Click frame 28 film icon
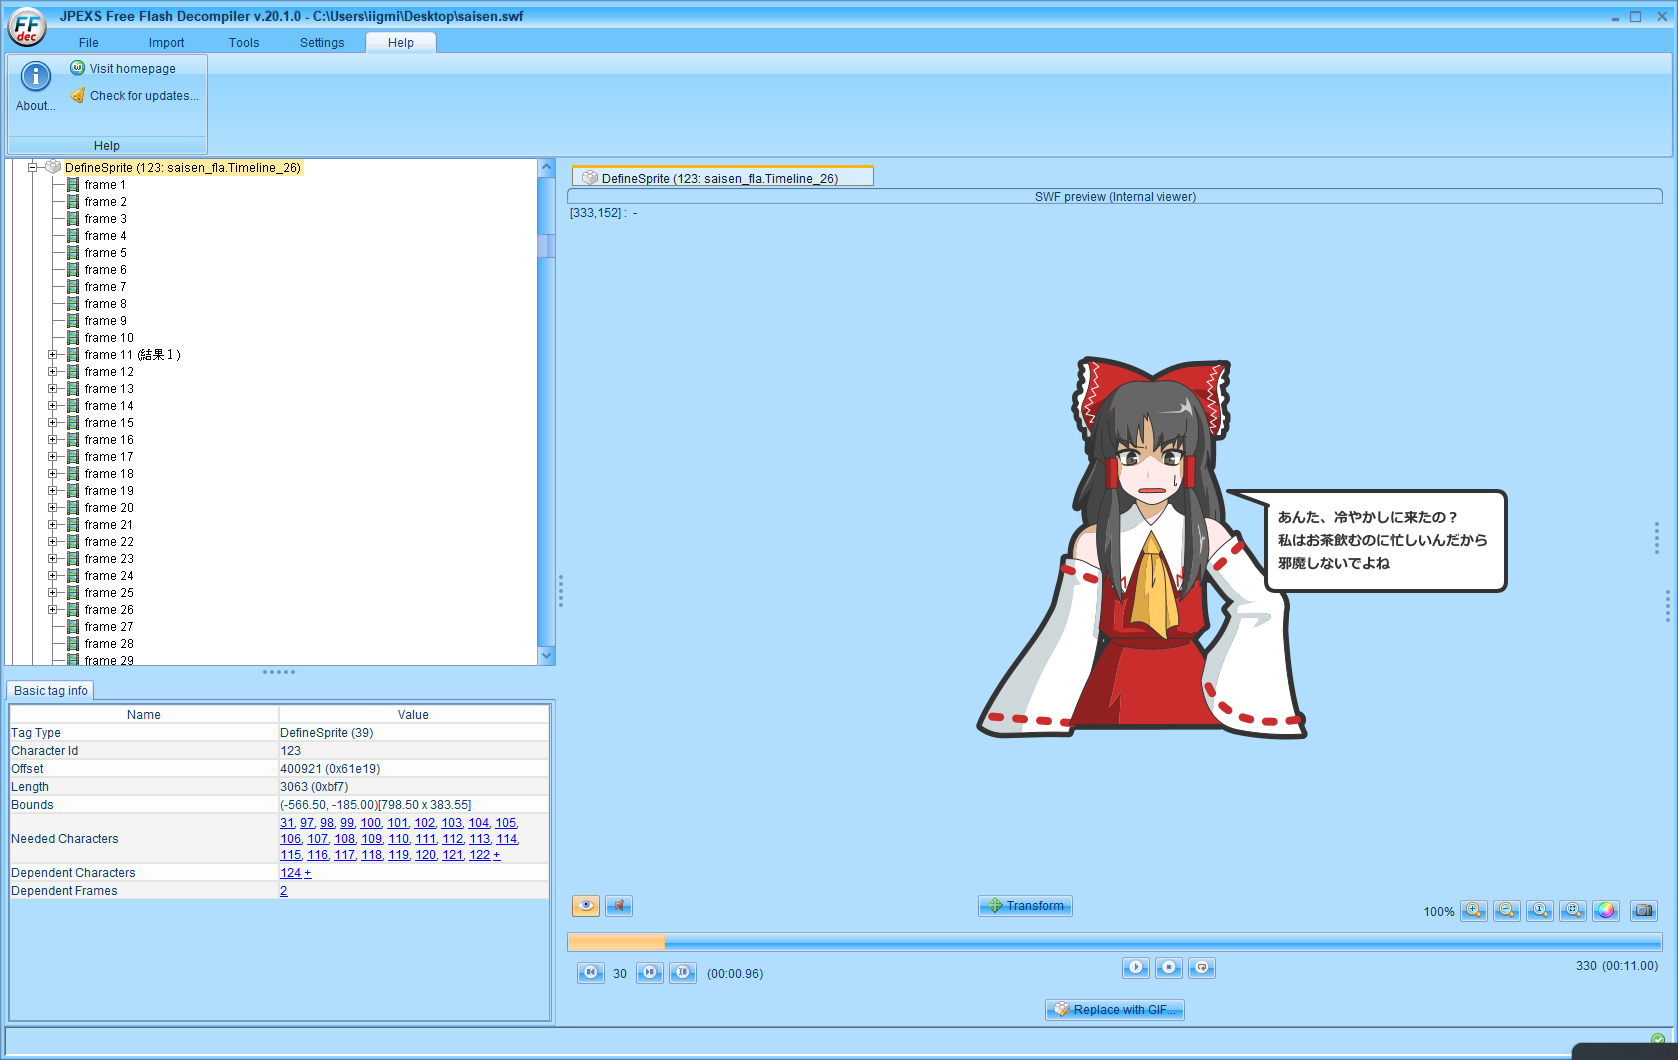Screen dimensions: 1678x1060 pyautogui.click(x=73, y=644)
